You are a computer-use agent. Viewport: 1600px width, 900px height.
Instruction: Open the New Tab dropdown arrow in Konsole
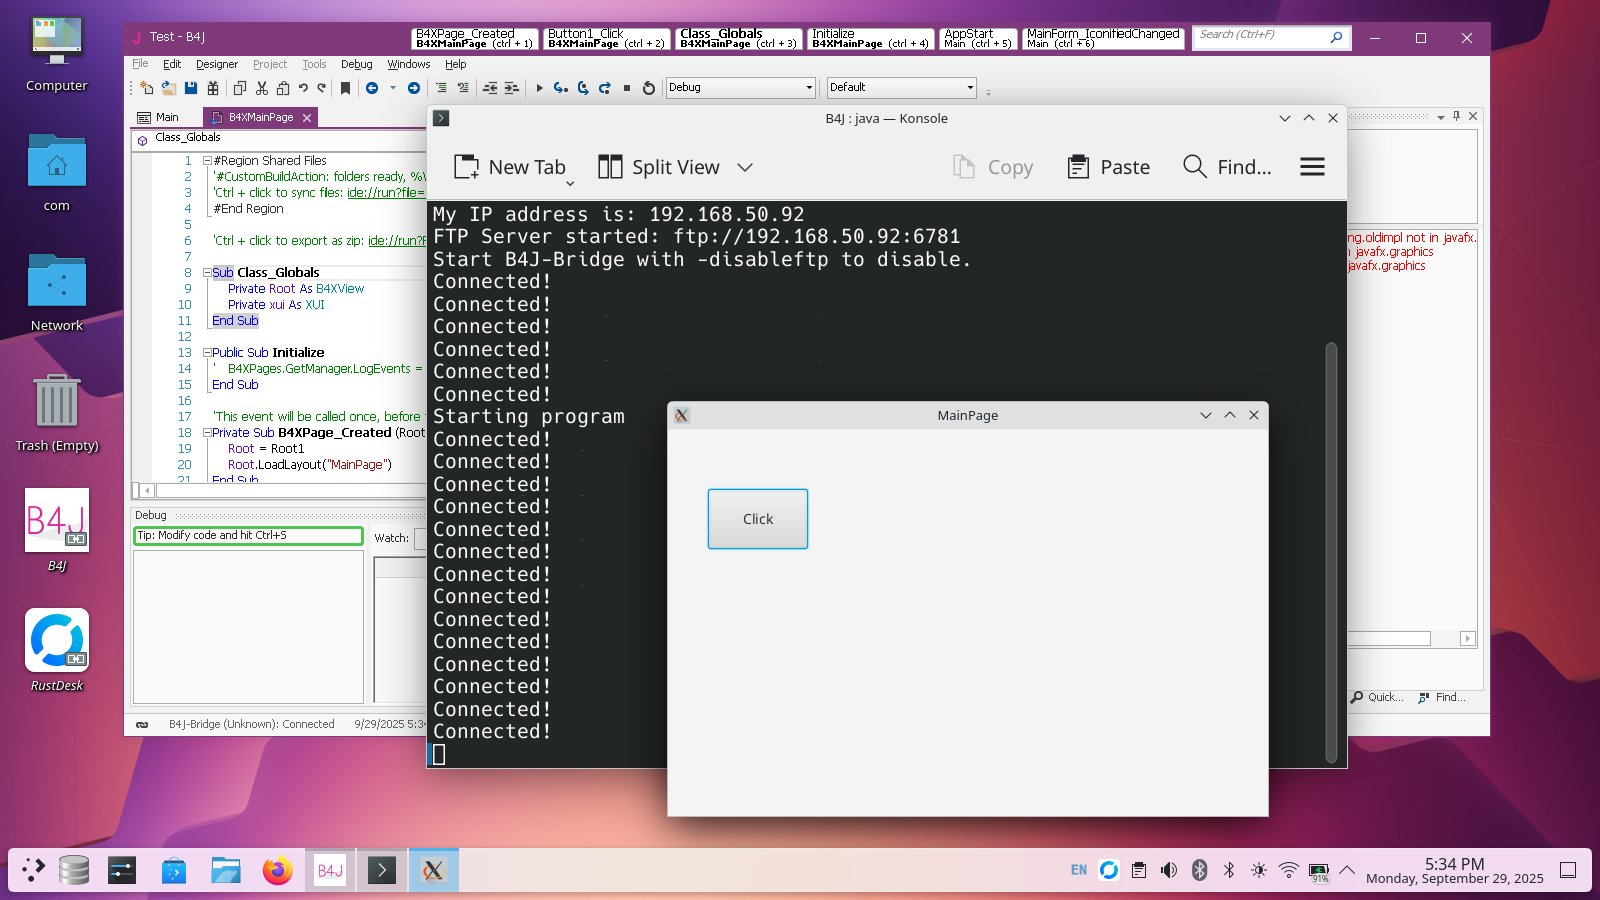(570, 184)
